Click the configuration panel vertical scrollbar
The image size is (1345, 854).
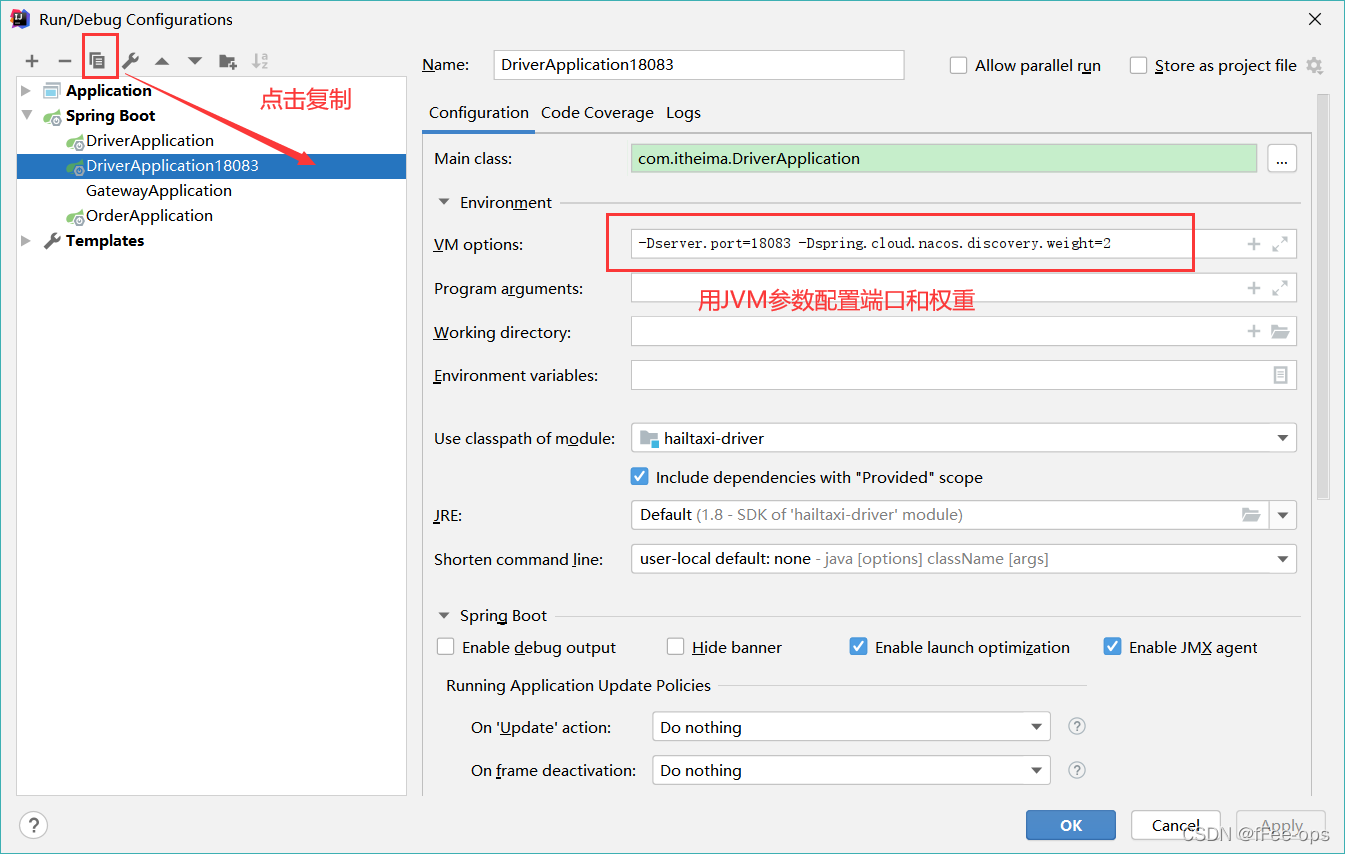[x=1323, y=297]
